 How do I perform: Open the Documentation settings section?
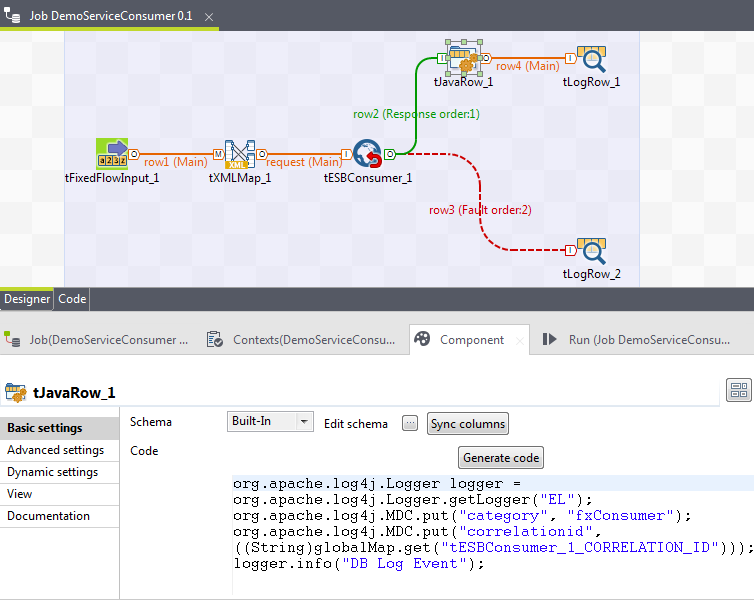tap(49, 516)
